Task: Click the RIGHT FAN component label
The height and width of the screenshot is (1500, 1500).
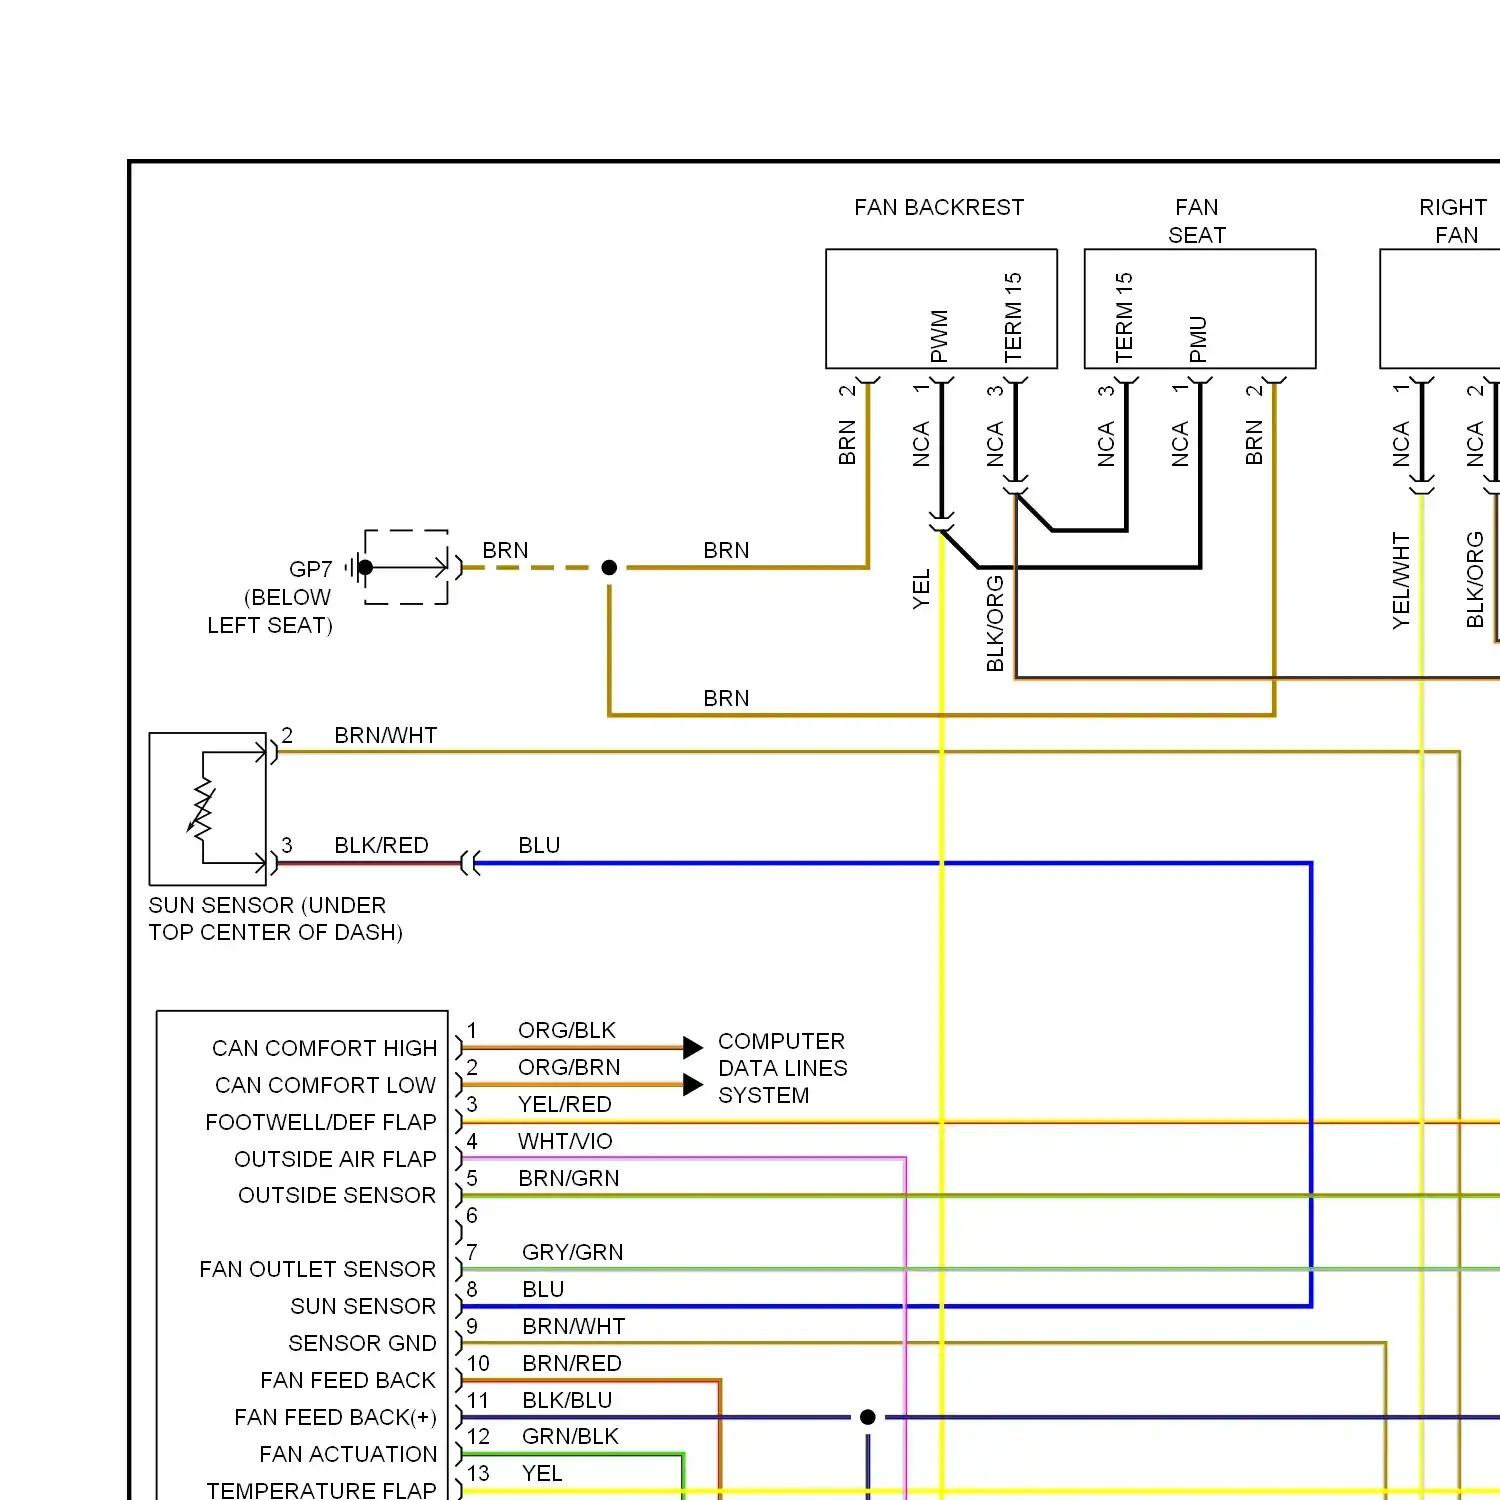Action: coord(1454,221)
